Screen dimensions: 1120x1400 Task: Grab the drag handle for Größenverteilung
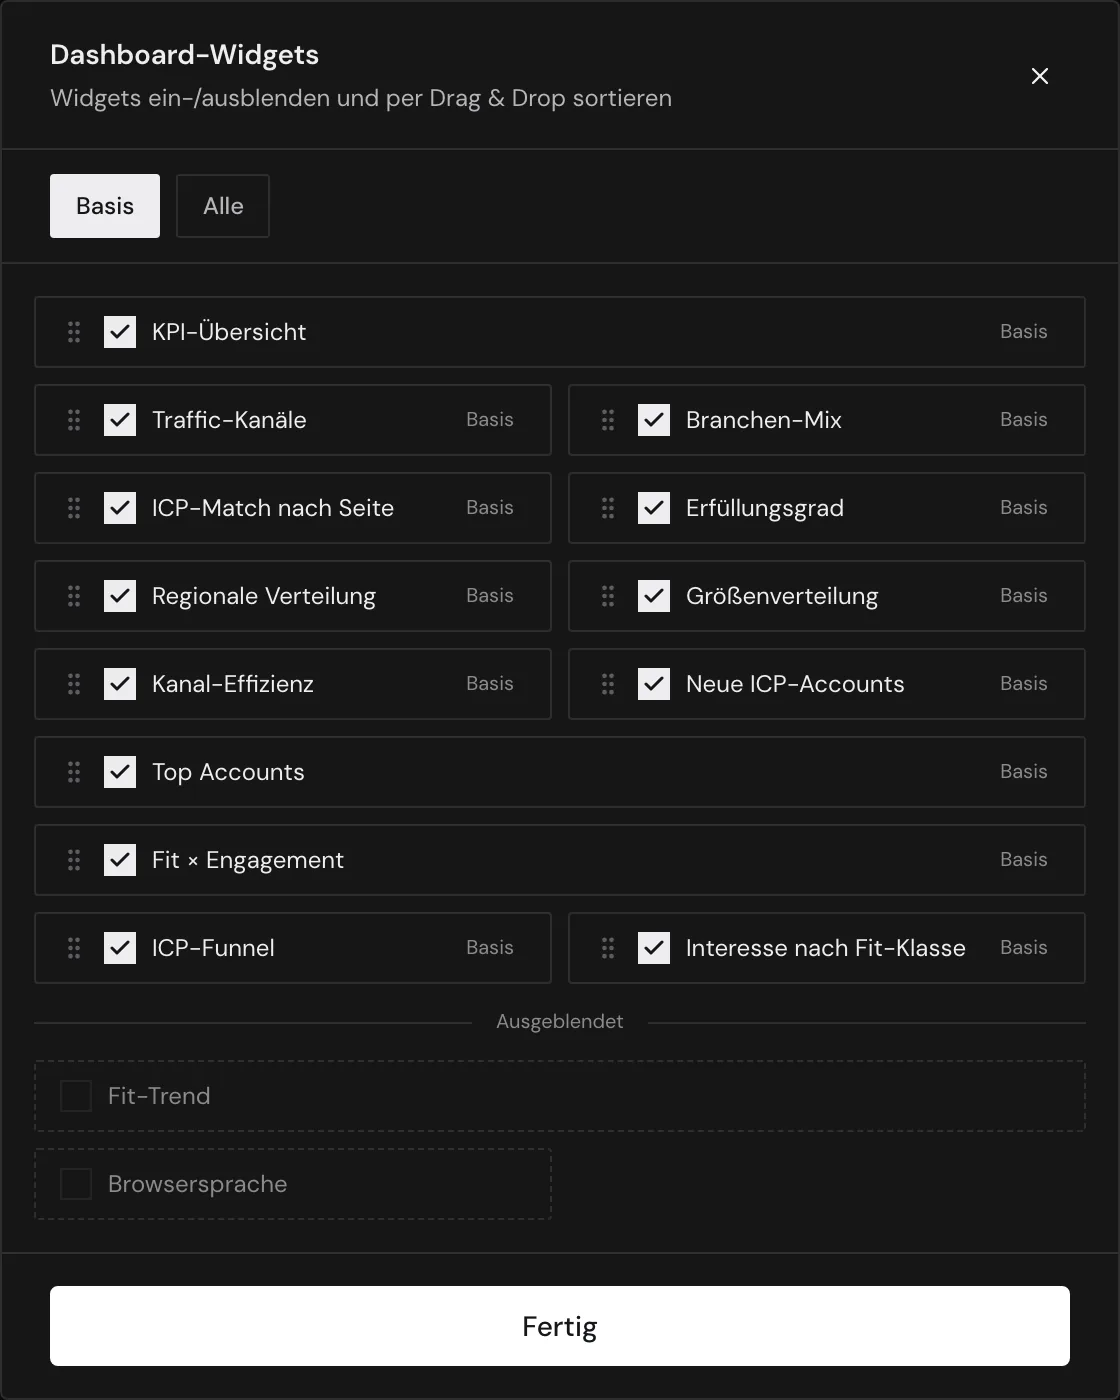click(608, 596)
